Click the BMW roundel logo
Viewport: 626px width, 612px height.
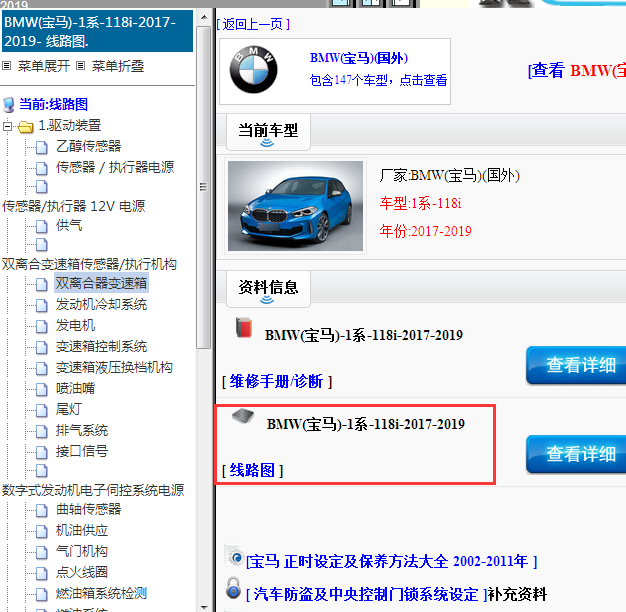pyautogui.click(x=253, y=70)
